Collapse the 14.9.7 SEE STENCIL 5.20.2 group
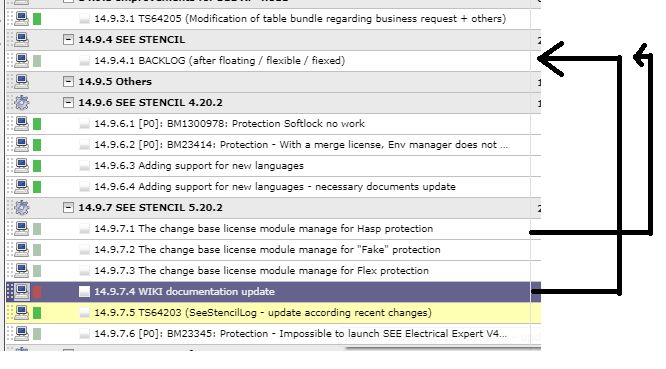 click(68, 208)
